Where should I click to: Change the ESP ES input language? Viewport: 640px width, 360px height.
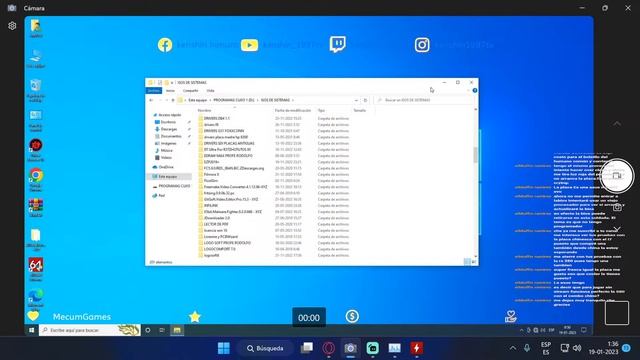click(x=546, y=348)
